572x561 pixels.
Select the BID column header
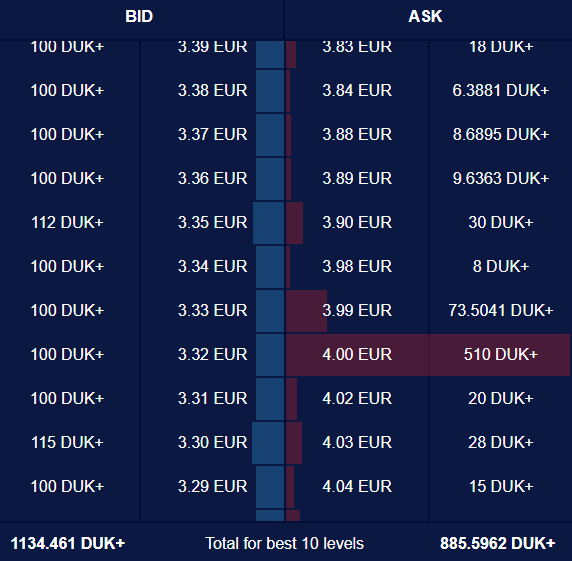tap(139, 16)
